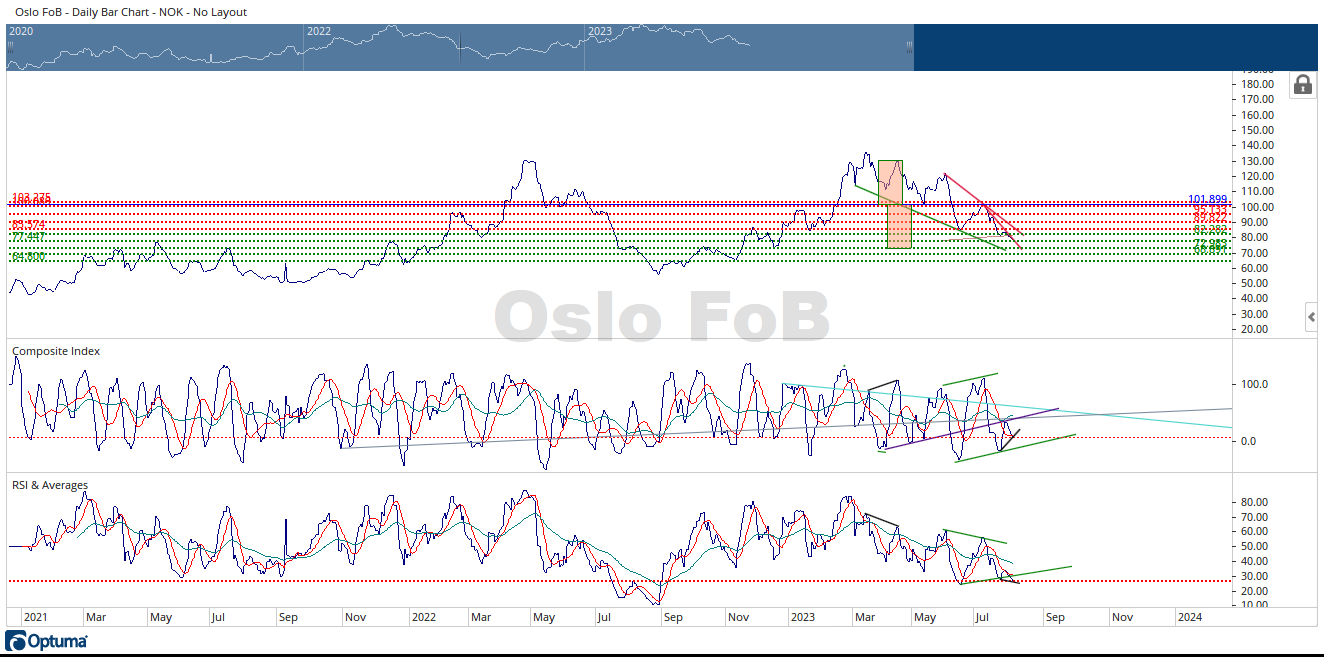Grab the navigator's left range handle

[10, 46]
